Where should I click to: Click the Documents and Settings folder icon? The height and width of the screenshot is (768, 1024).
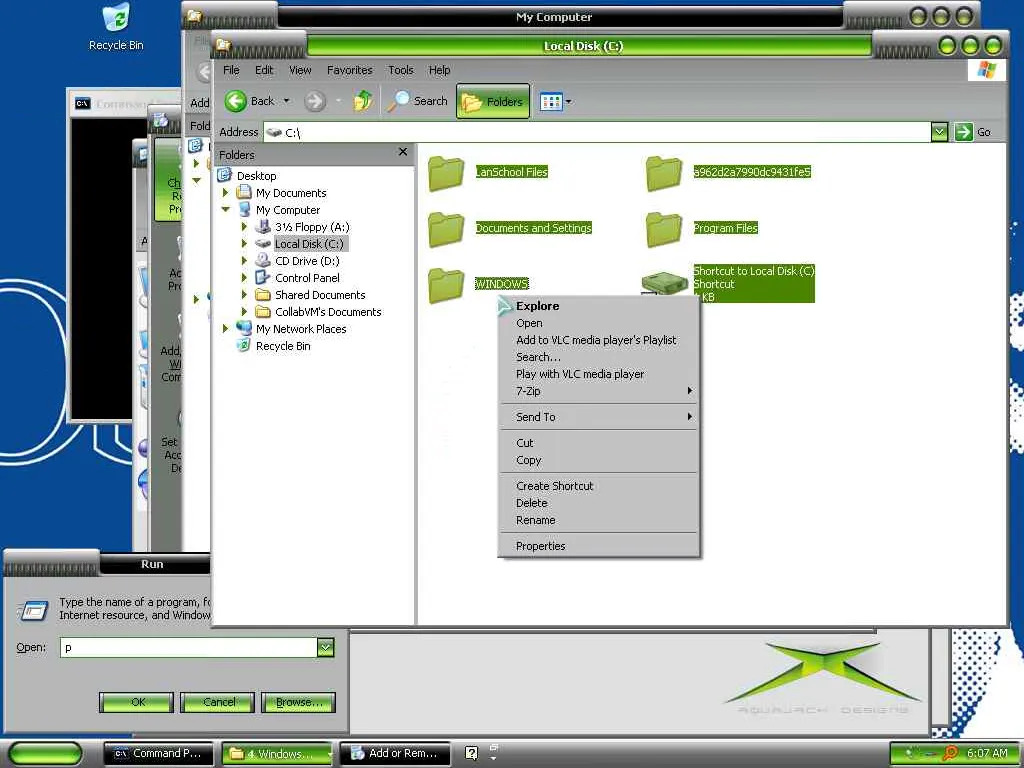446,229
